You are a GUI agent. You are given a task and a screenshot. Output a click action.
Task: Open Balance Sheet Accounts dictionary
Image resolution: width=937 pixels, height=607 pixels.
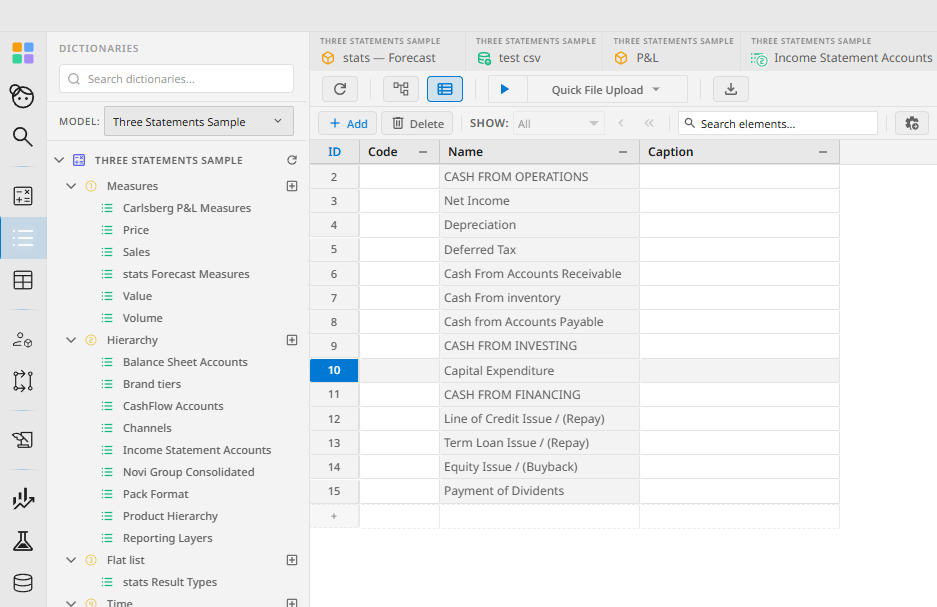coord(185,362)
